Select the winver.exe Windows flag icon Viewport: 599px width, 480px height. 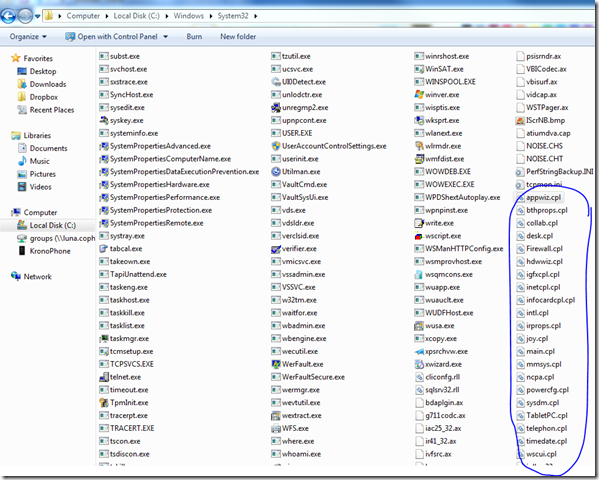[x=419, y=95]
